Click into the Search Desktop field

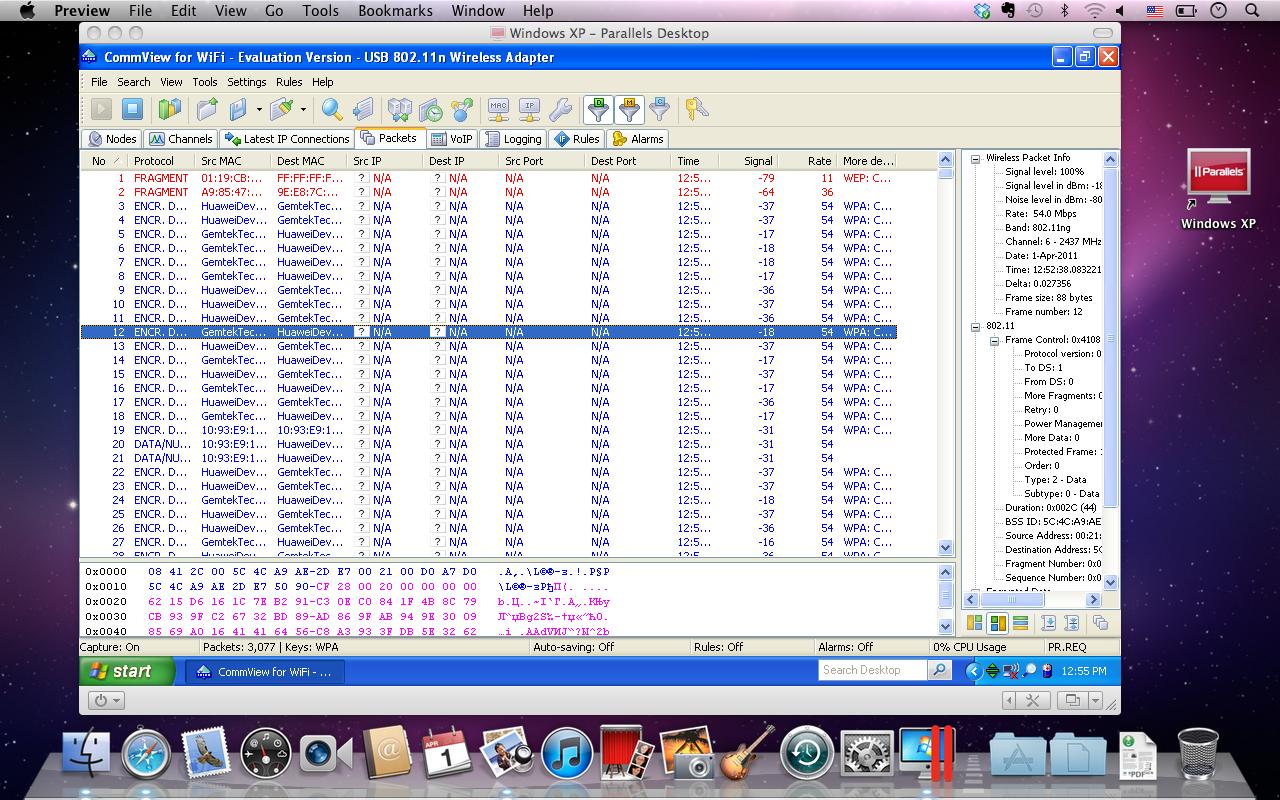(873, 671)
